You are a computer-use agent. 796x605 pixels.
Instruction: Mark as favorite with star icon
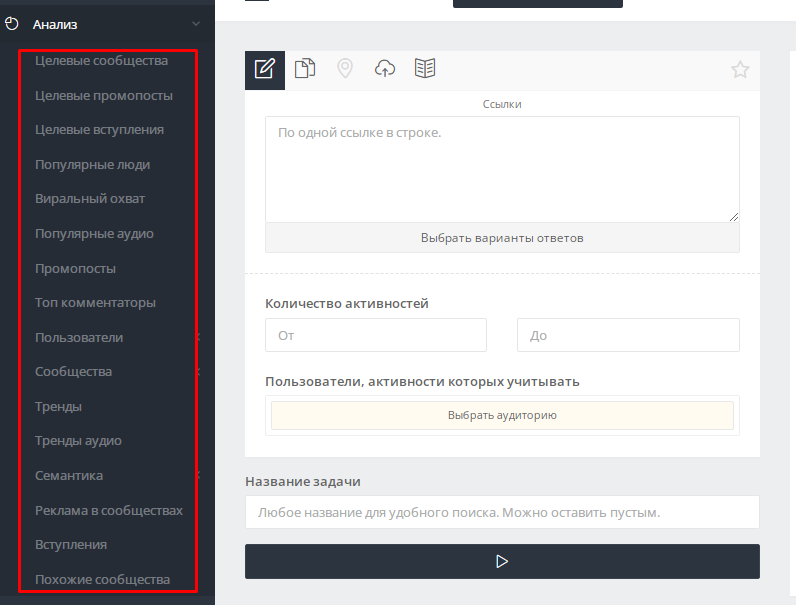[740, 69]
